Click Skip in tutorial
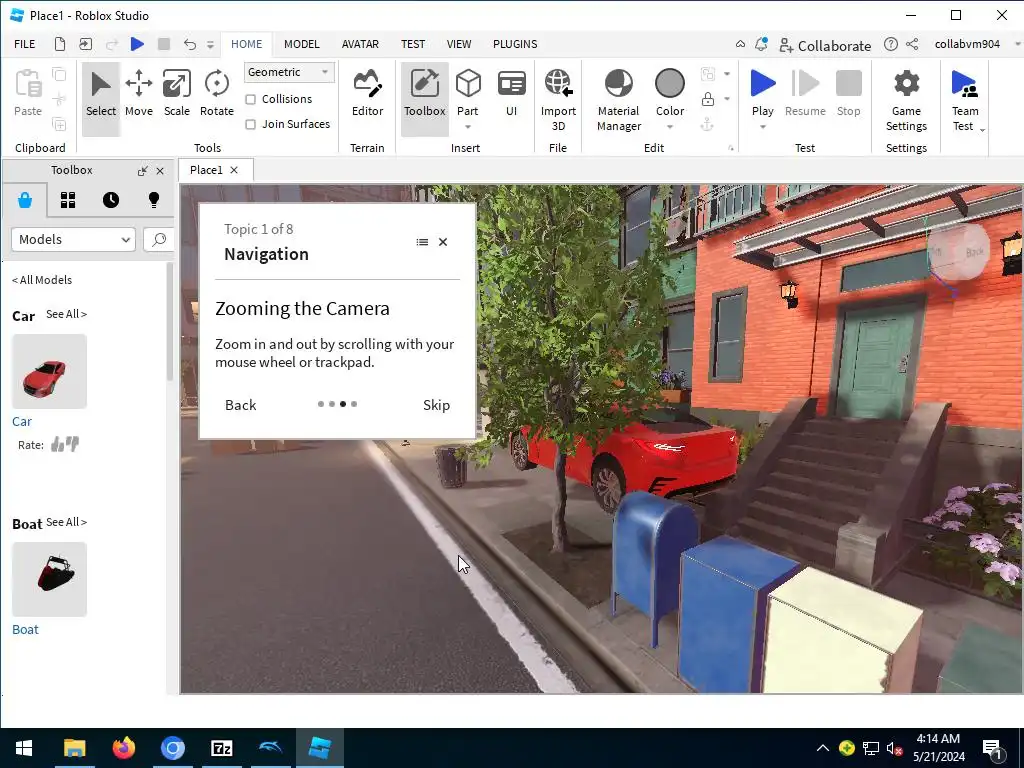 [x=436, y=405]
